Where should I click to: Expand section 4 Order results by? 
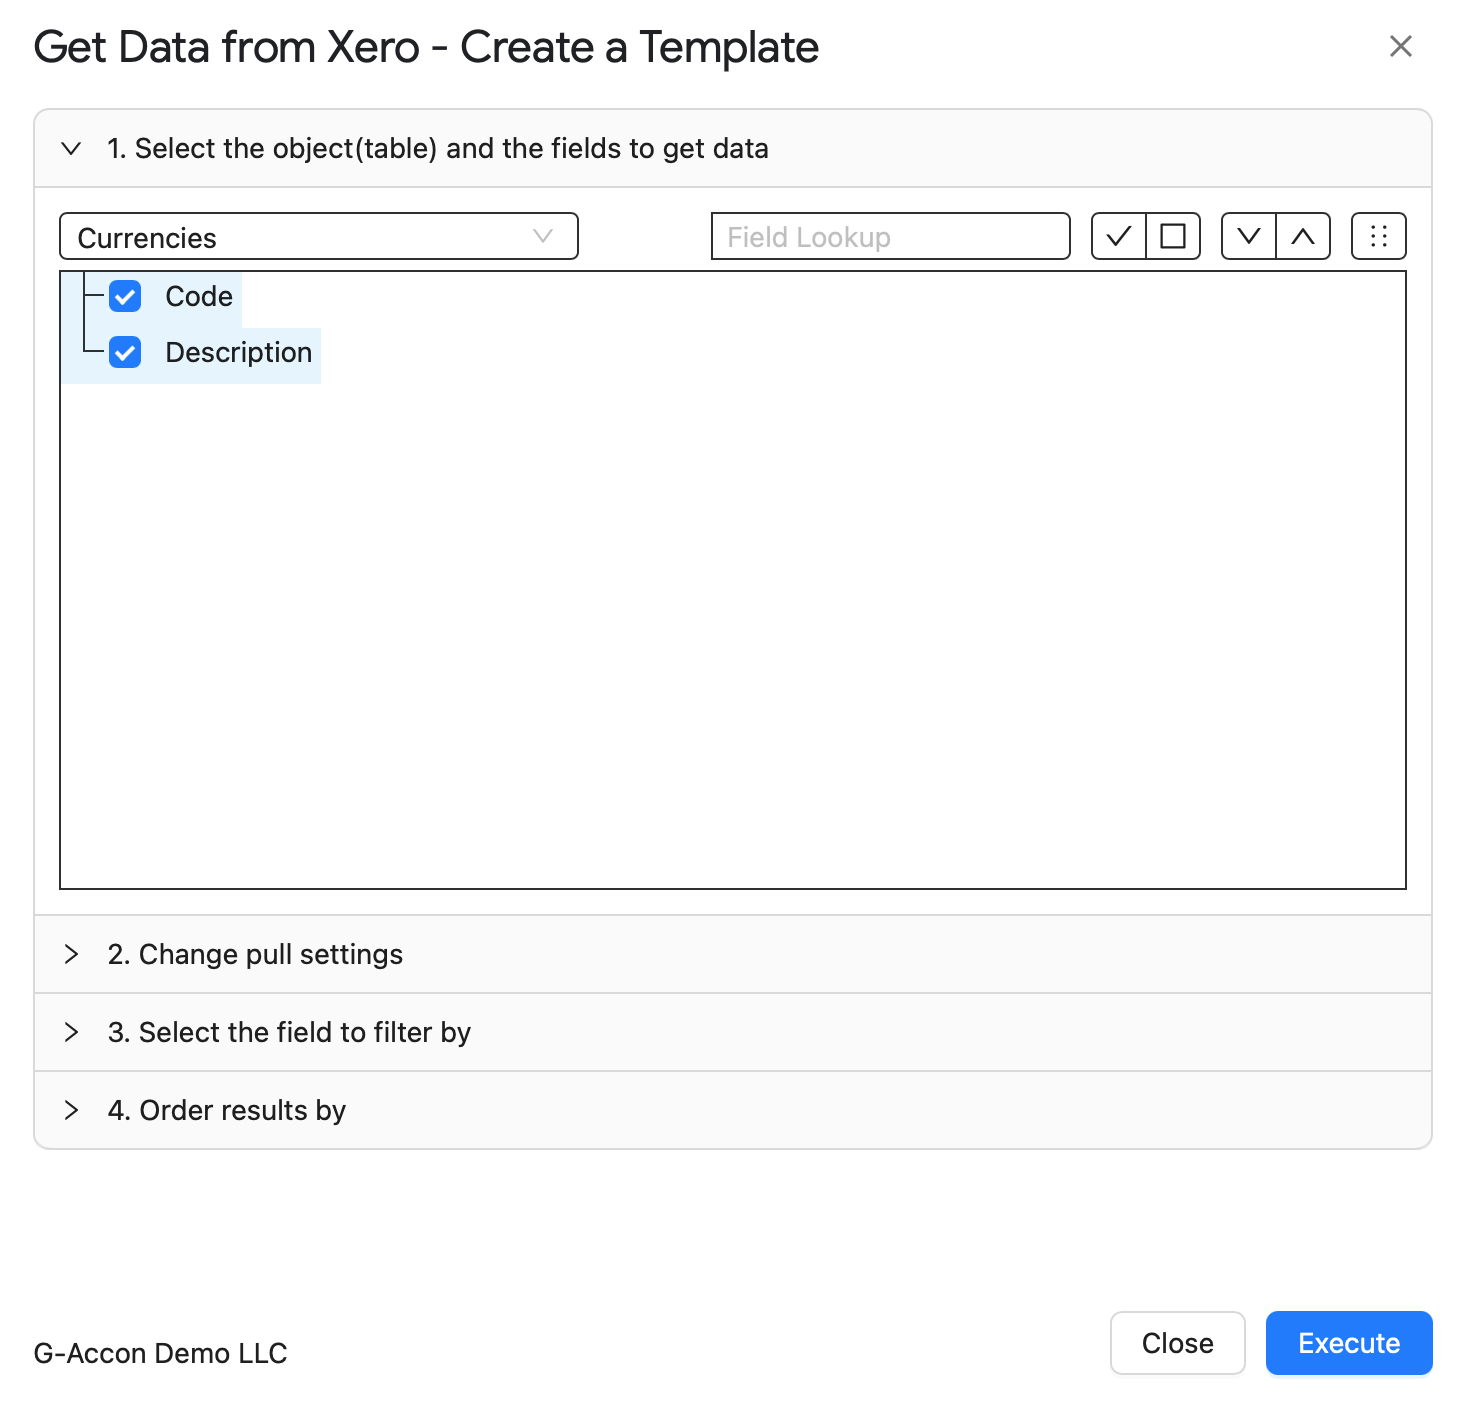click(733, 1110)
